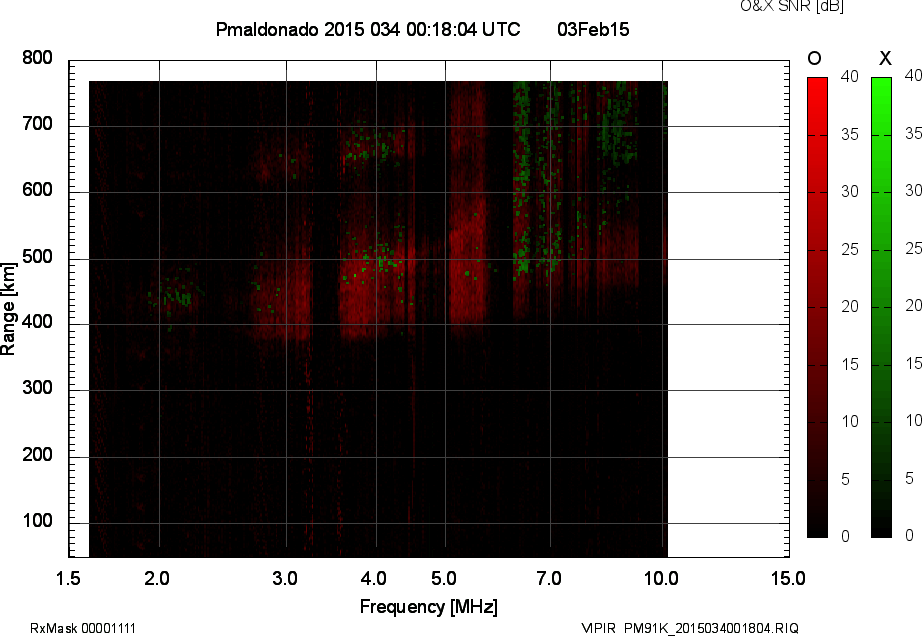Viewport: 922px width, 636px height.
Task: Click the "Range [km]" axis label
Action: pyautogui.click(x=9, y=307)
